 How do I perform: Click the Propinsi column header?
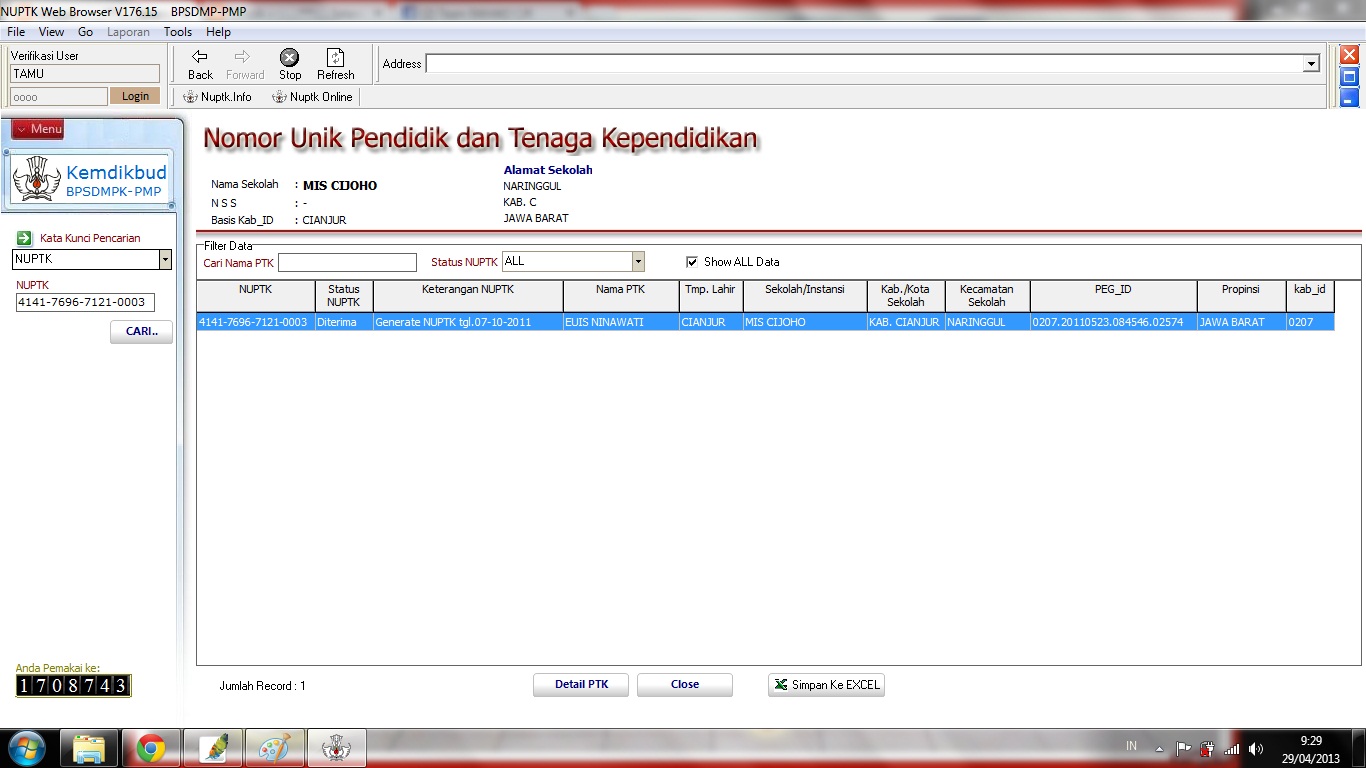1241,296
